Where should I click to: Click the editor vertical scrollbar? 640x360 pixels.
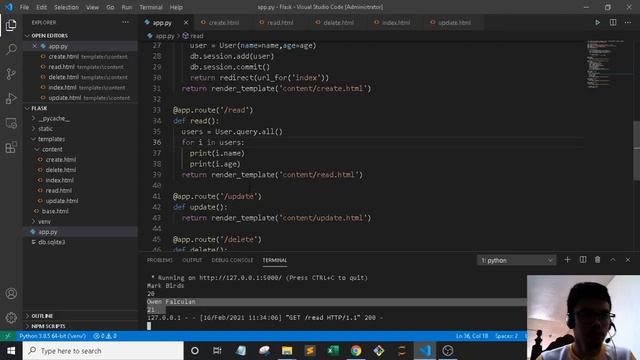(x=636, y=150)
